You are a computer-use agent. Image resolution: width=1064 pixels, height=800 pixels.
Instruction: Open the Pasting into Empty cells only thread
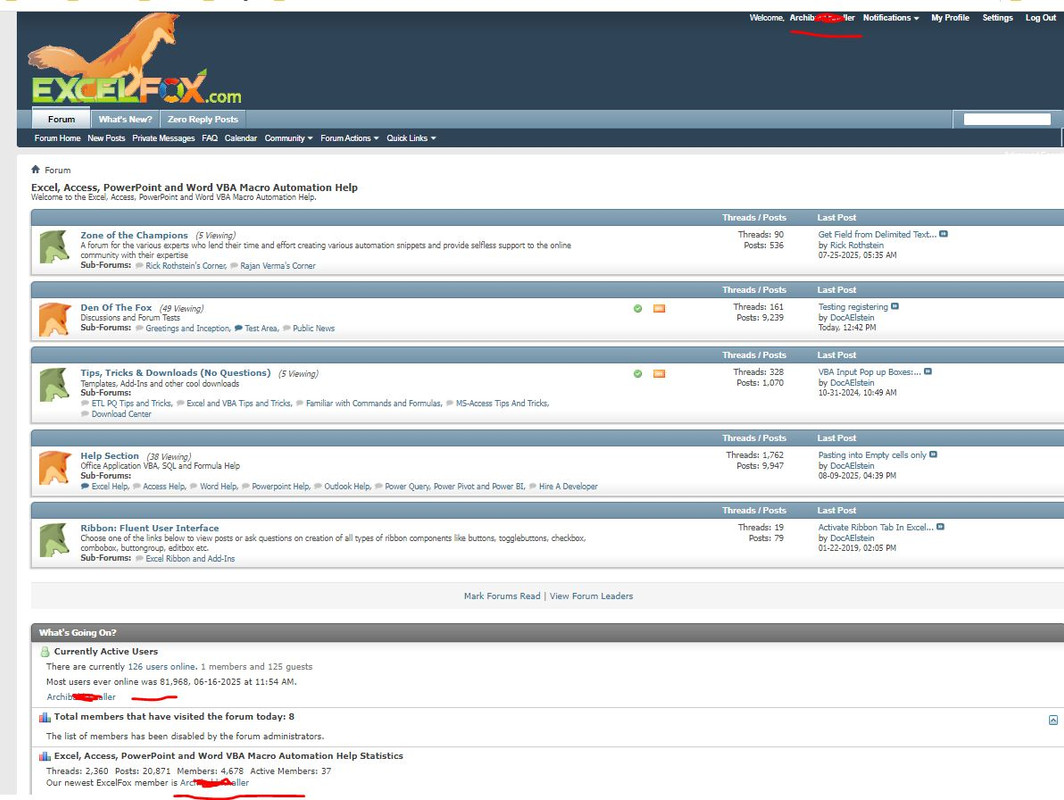[x=872, y=455]
